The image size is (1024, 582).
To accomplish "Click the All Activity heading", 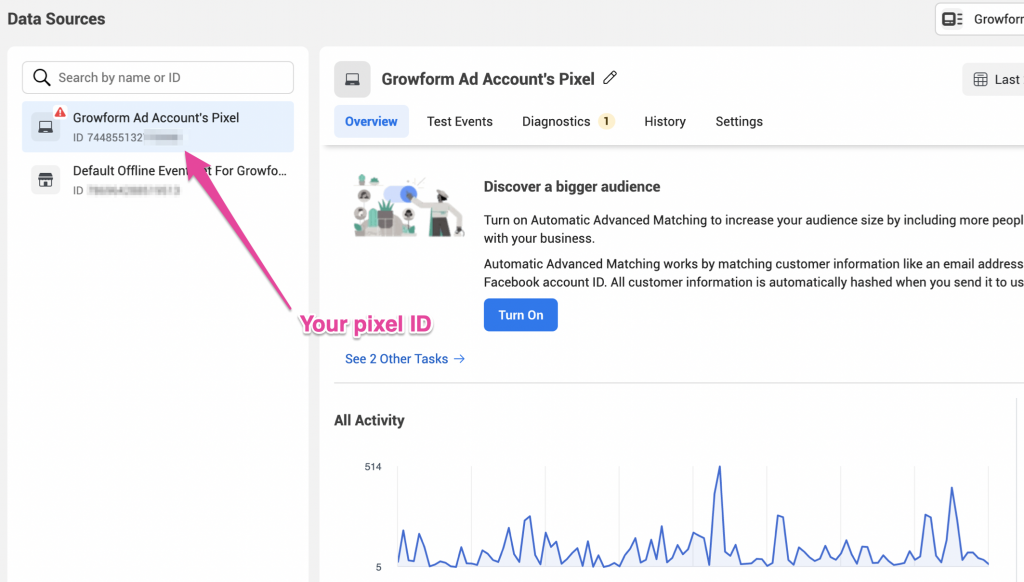I will coord(369,420).
